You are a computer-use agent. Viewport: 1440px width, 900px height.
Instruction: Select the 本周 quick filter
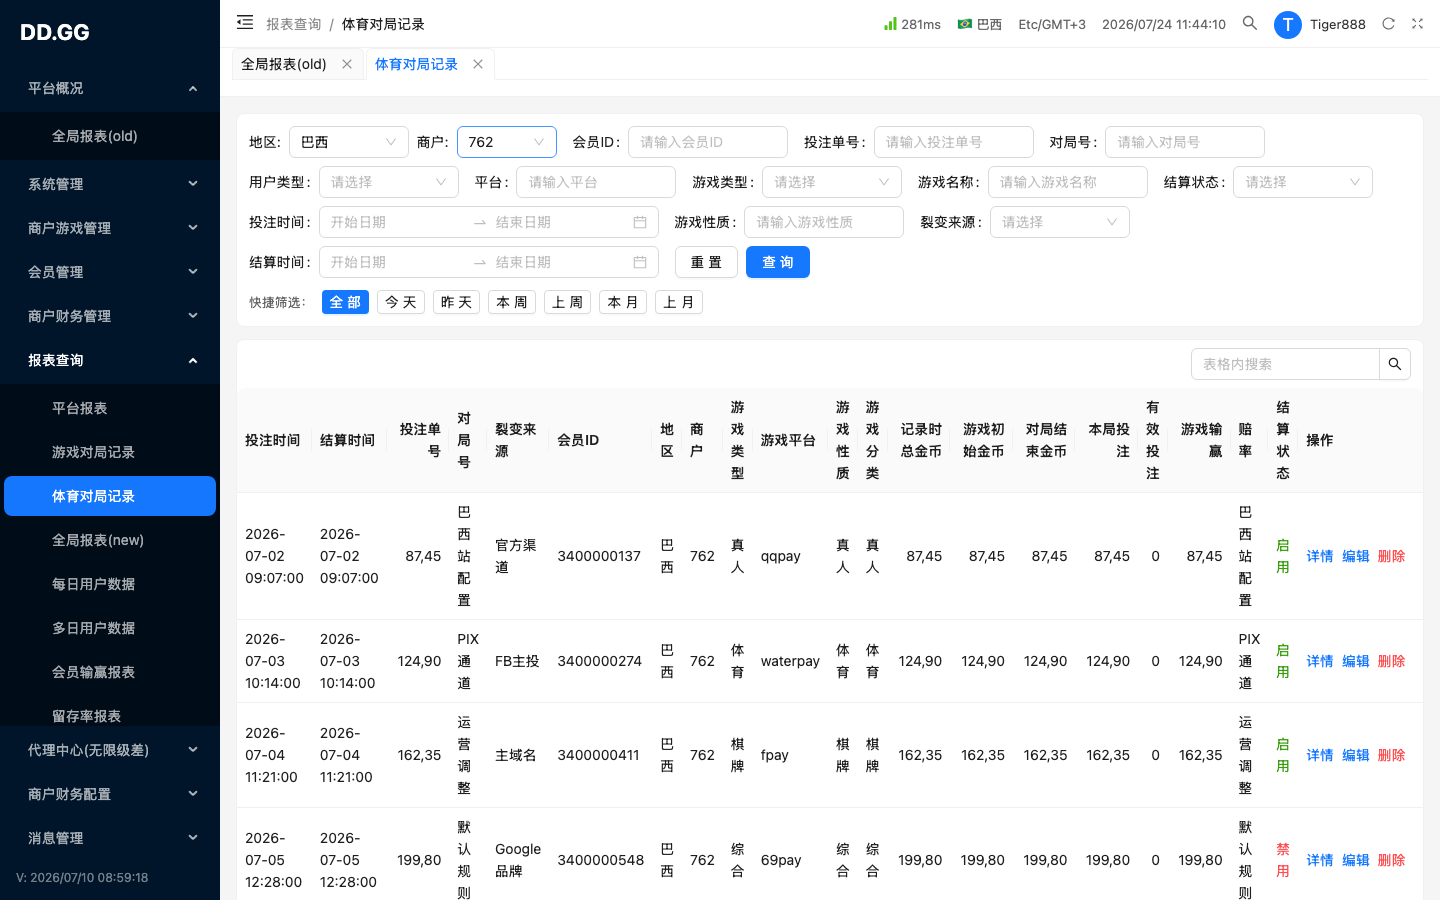pyautogui.click(x=512, y=302)
